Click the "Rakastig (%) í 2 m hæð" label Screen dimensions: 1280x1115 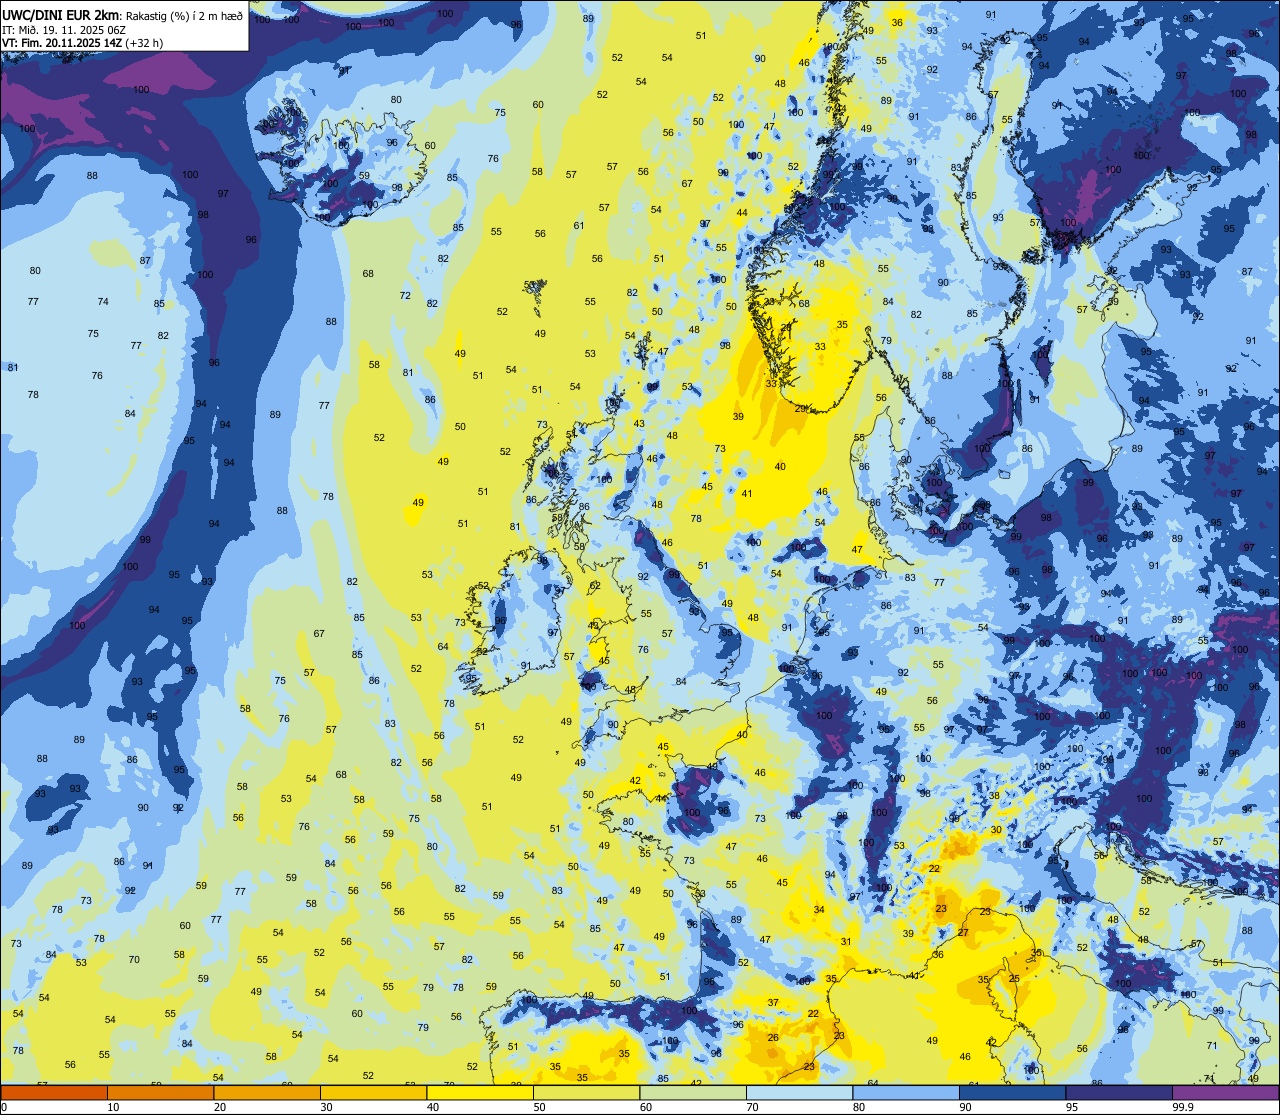pos(184,15)
